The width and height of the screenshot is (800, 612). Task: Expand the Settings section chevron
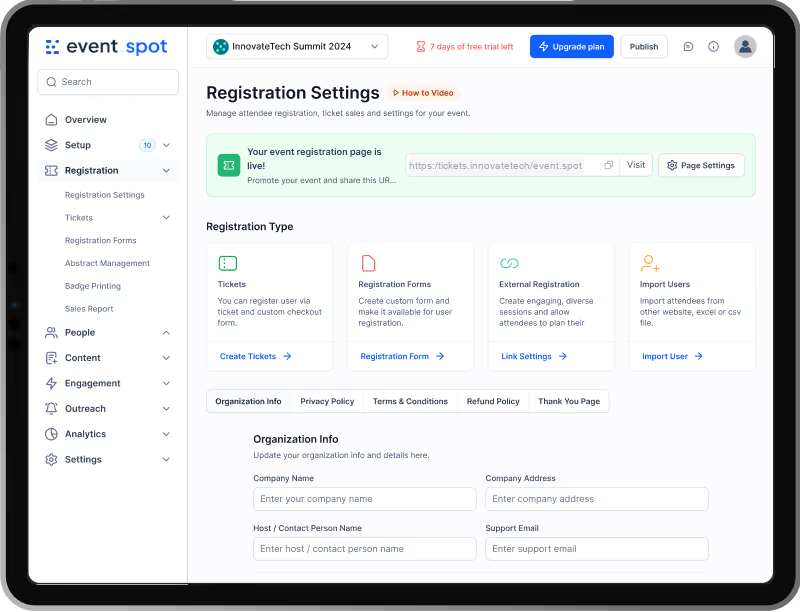[166, 460]
